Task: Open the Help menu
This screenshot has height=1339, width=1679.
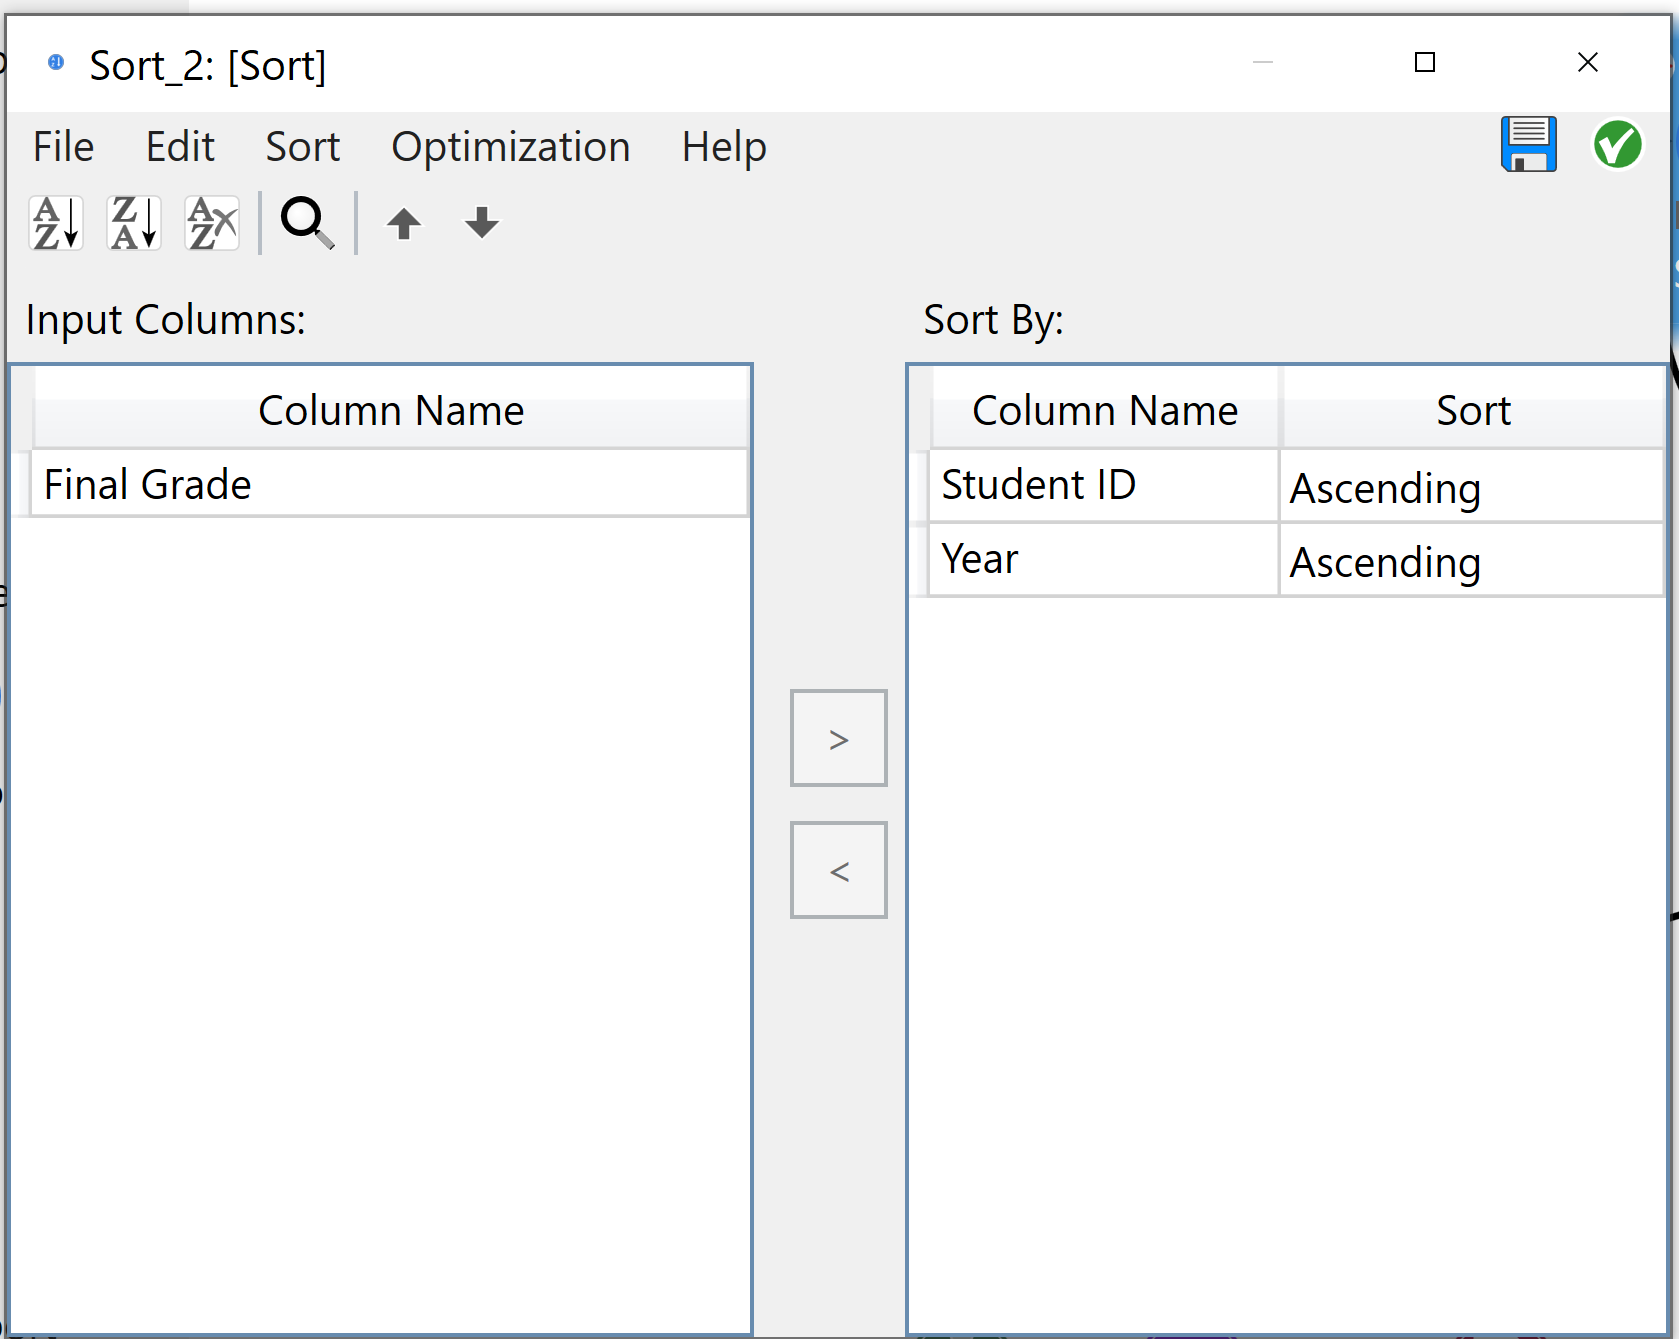Action: coord(723,147)
